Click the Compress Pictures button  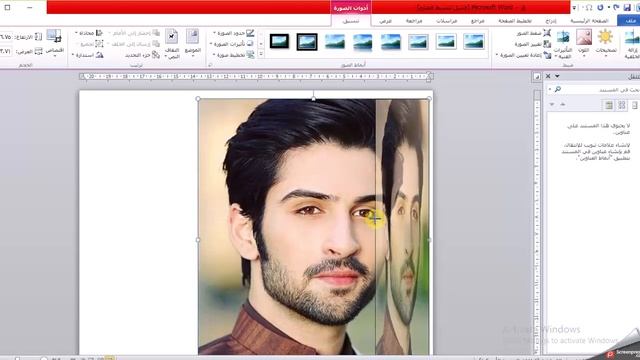click(x=533, y=33)
